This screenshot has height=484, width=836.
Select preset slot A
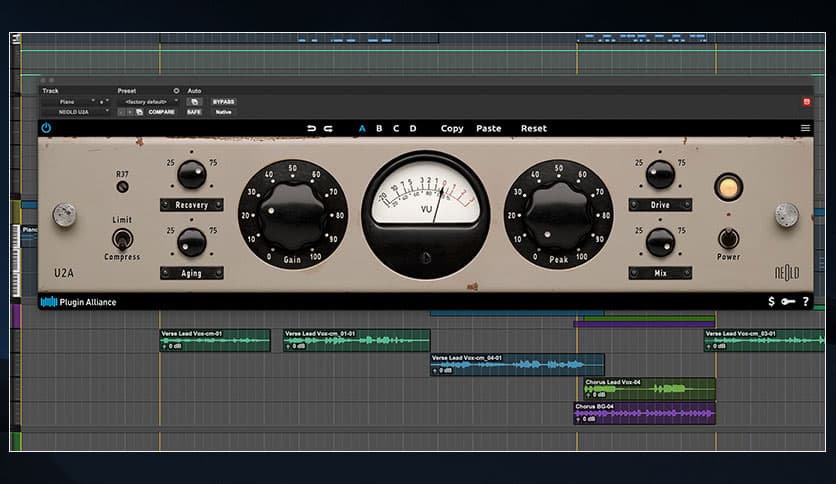tap(362, 128)
